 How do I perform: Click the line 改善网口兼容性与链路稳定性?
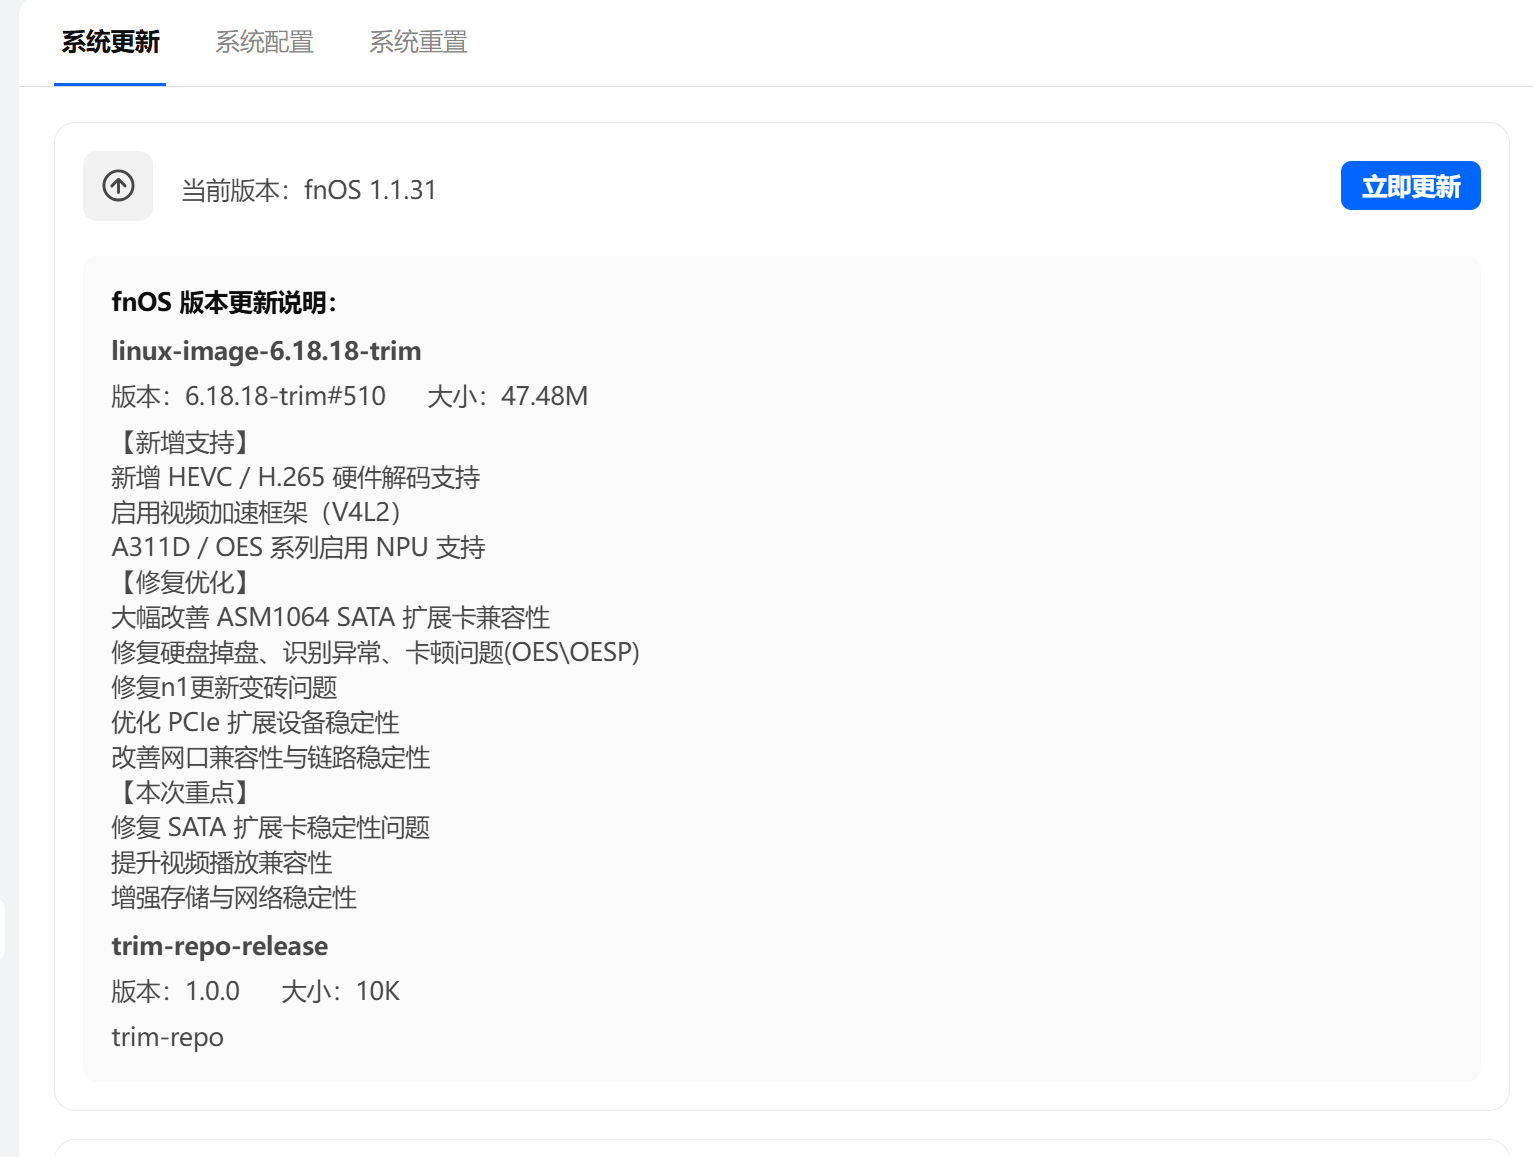271,757
